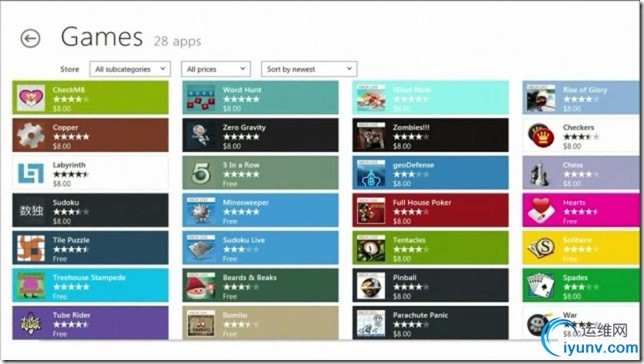644x364 pixels.
Task: Click the Chess pieces icon
Action: [x=541, y=173]
